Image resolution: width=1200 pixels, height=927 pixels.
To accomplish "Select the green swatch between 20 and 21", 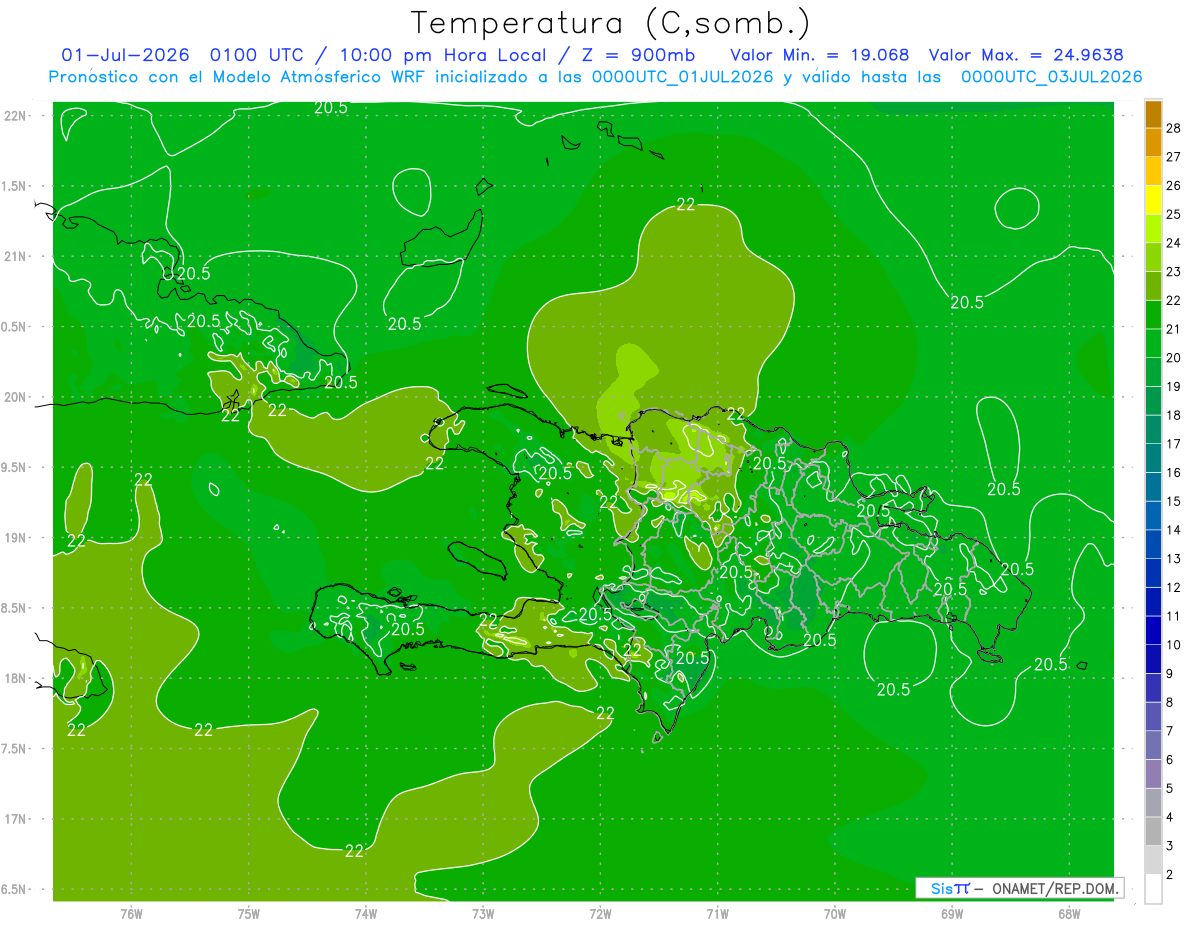I will tap(1153, 343).
